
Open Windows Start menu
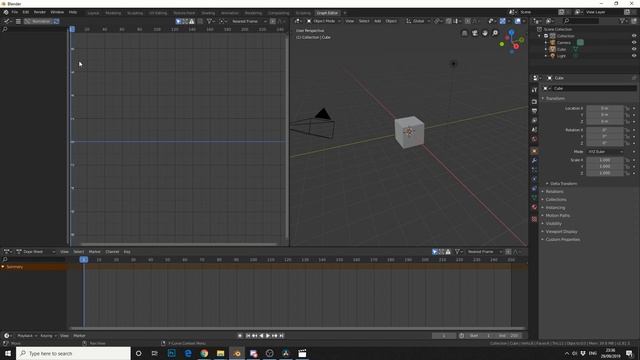click(8, 353)
